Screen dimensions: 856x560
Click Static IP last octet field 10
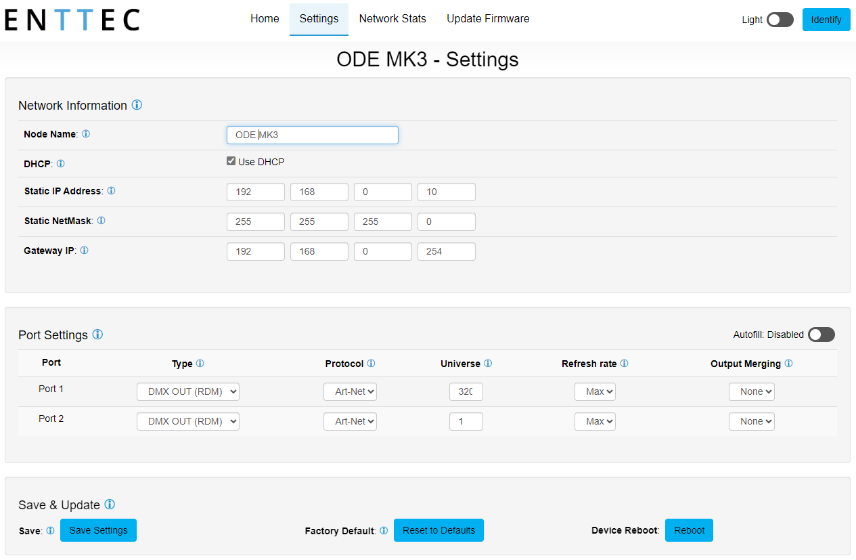click(x=446, y=192)
